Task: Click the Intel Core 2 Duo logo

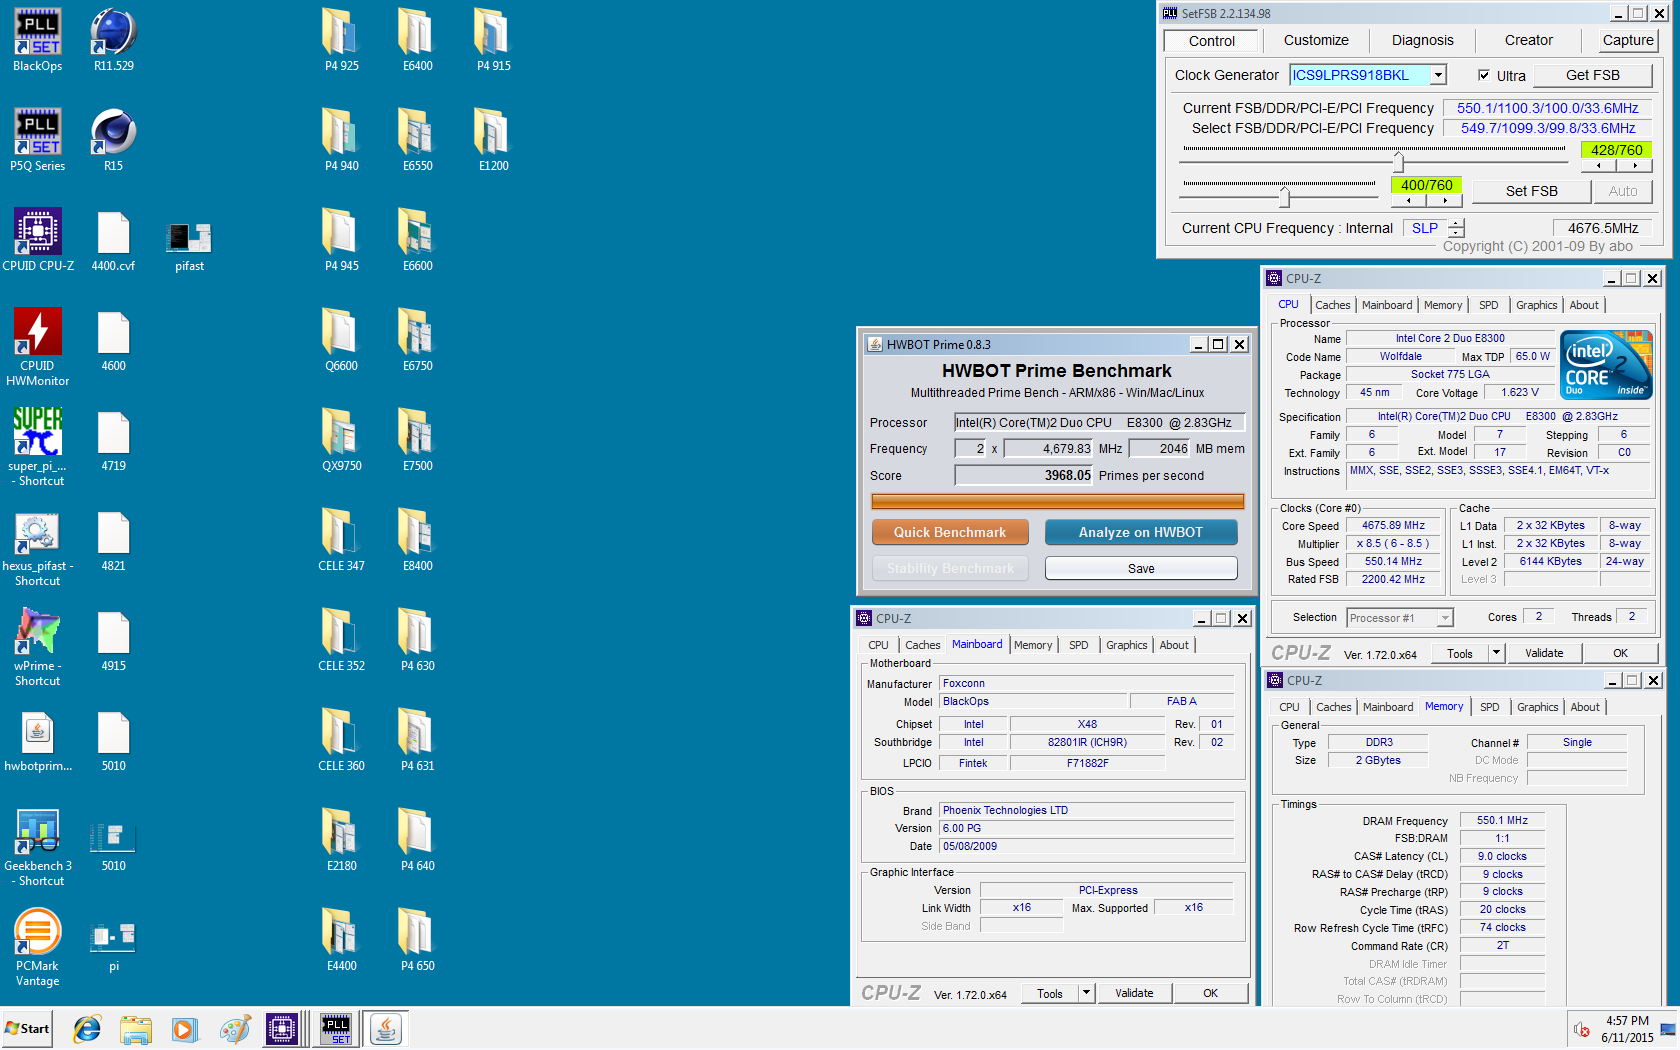Action: [x=1606, y=365]
